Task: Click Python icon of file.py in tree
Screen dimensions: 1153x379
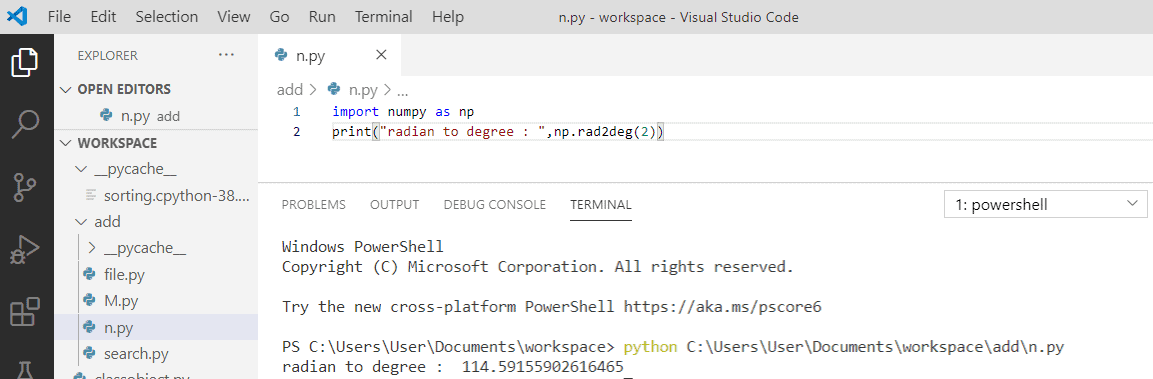Action: 90,274
